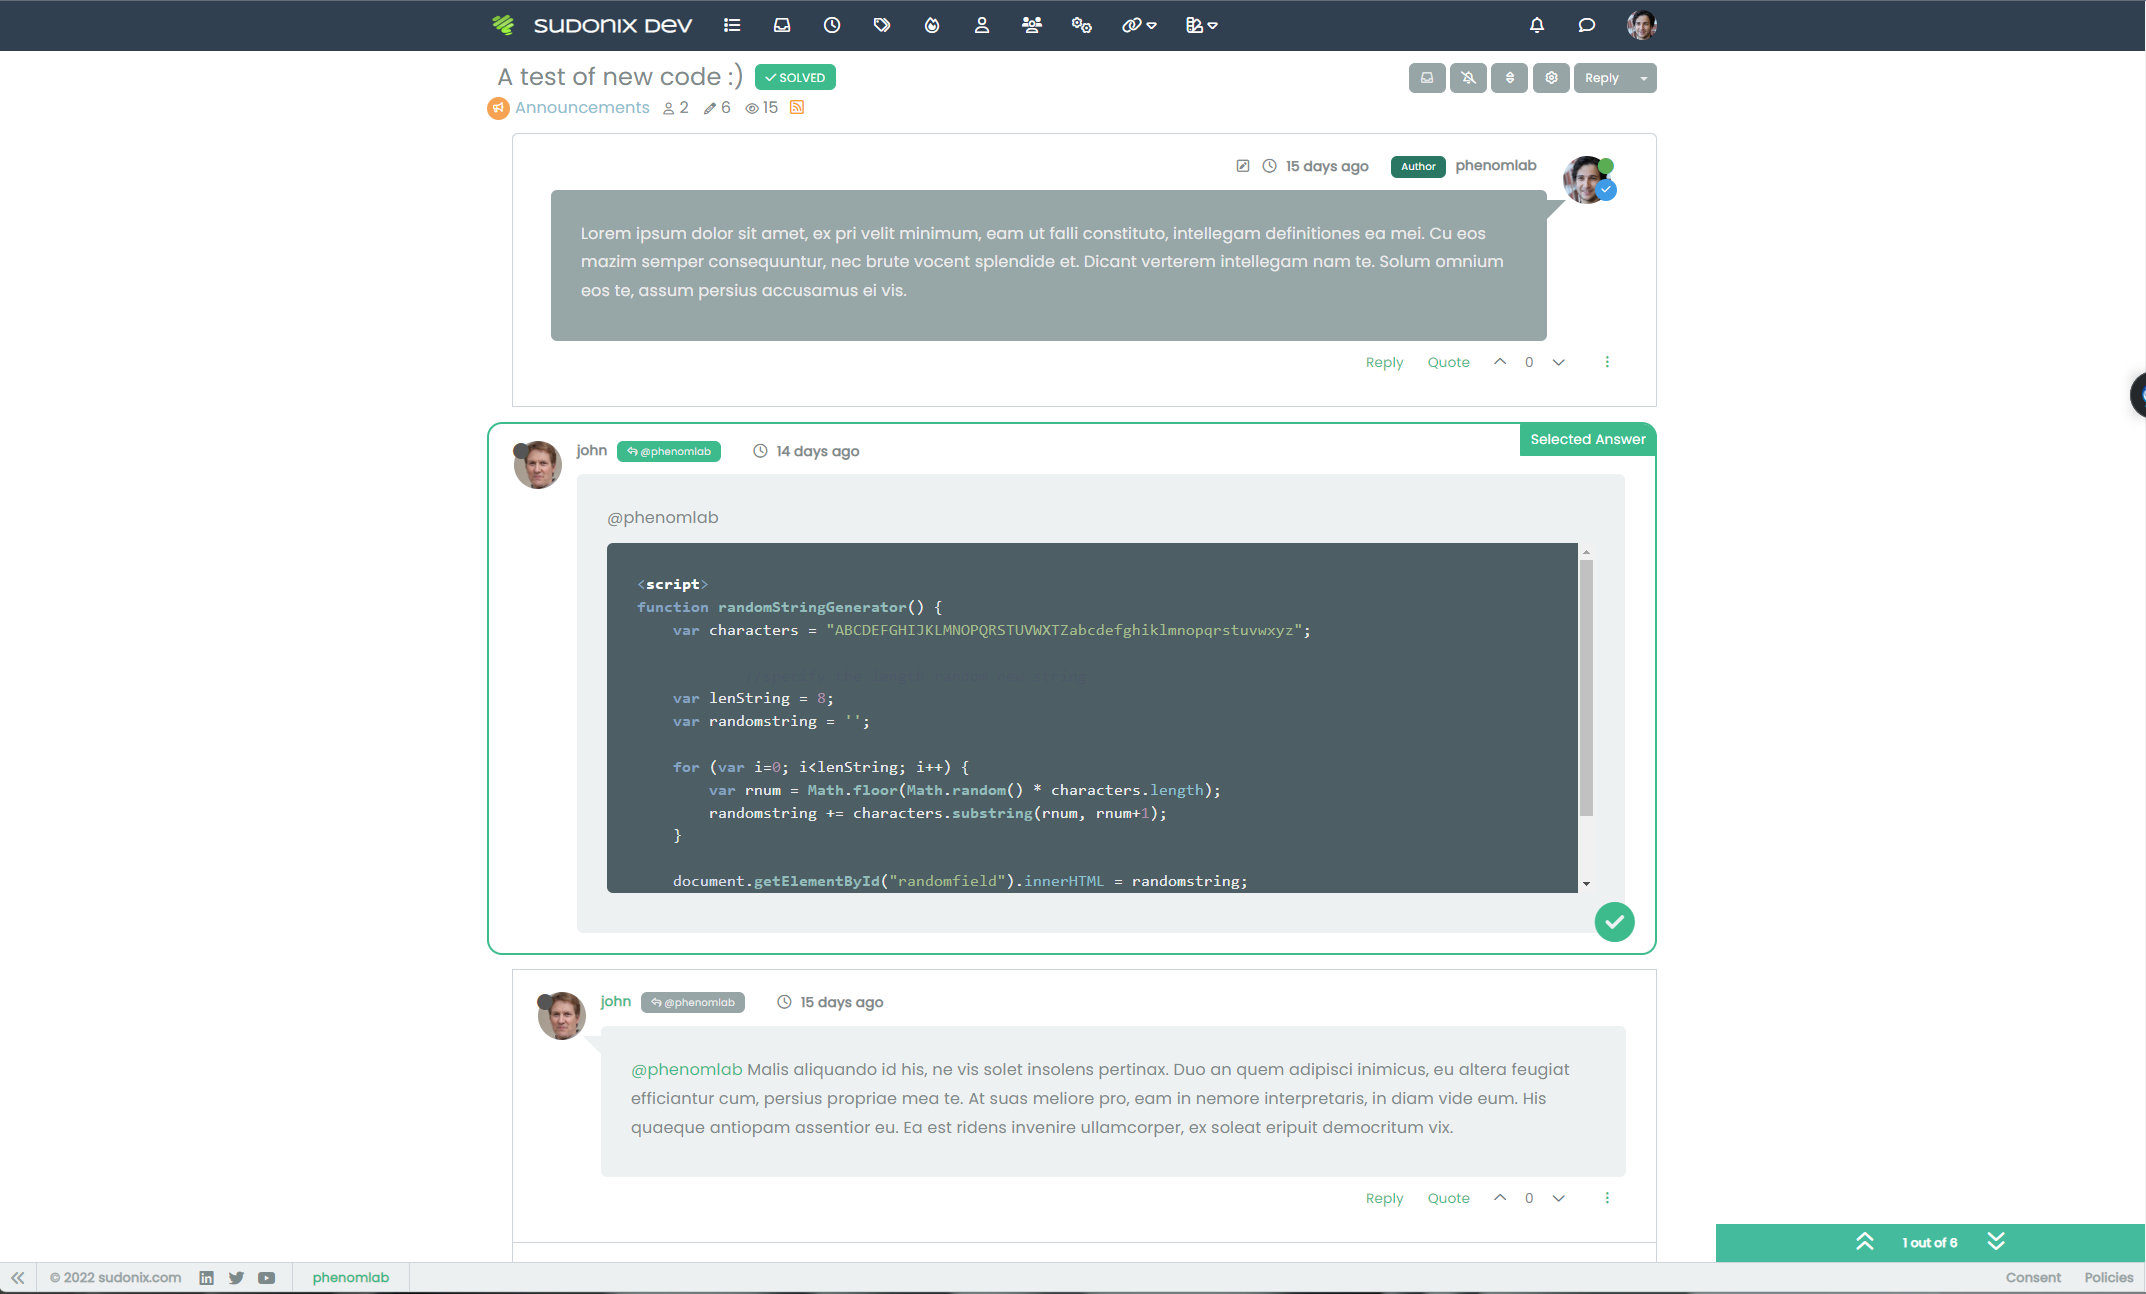Open Policies in the footer

point(2108,1277)
